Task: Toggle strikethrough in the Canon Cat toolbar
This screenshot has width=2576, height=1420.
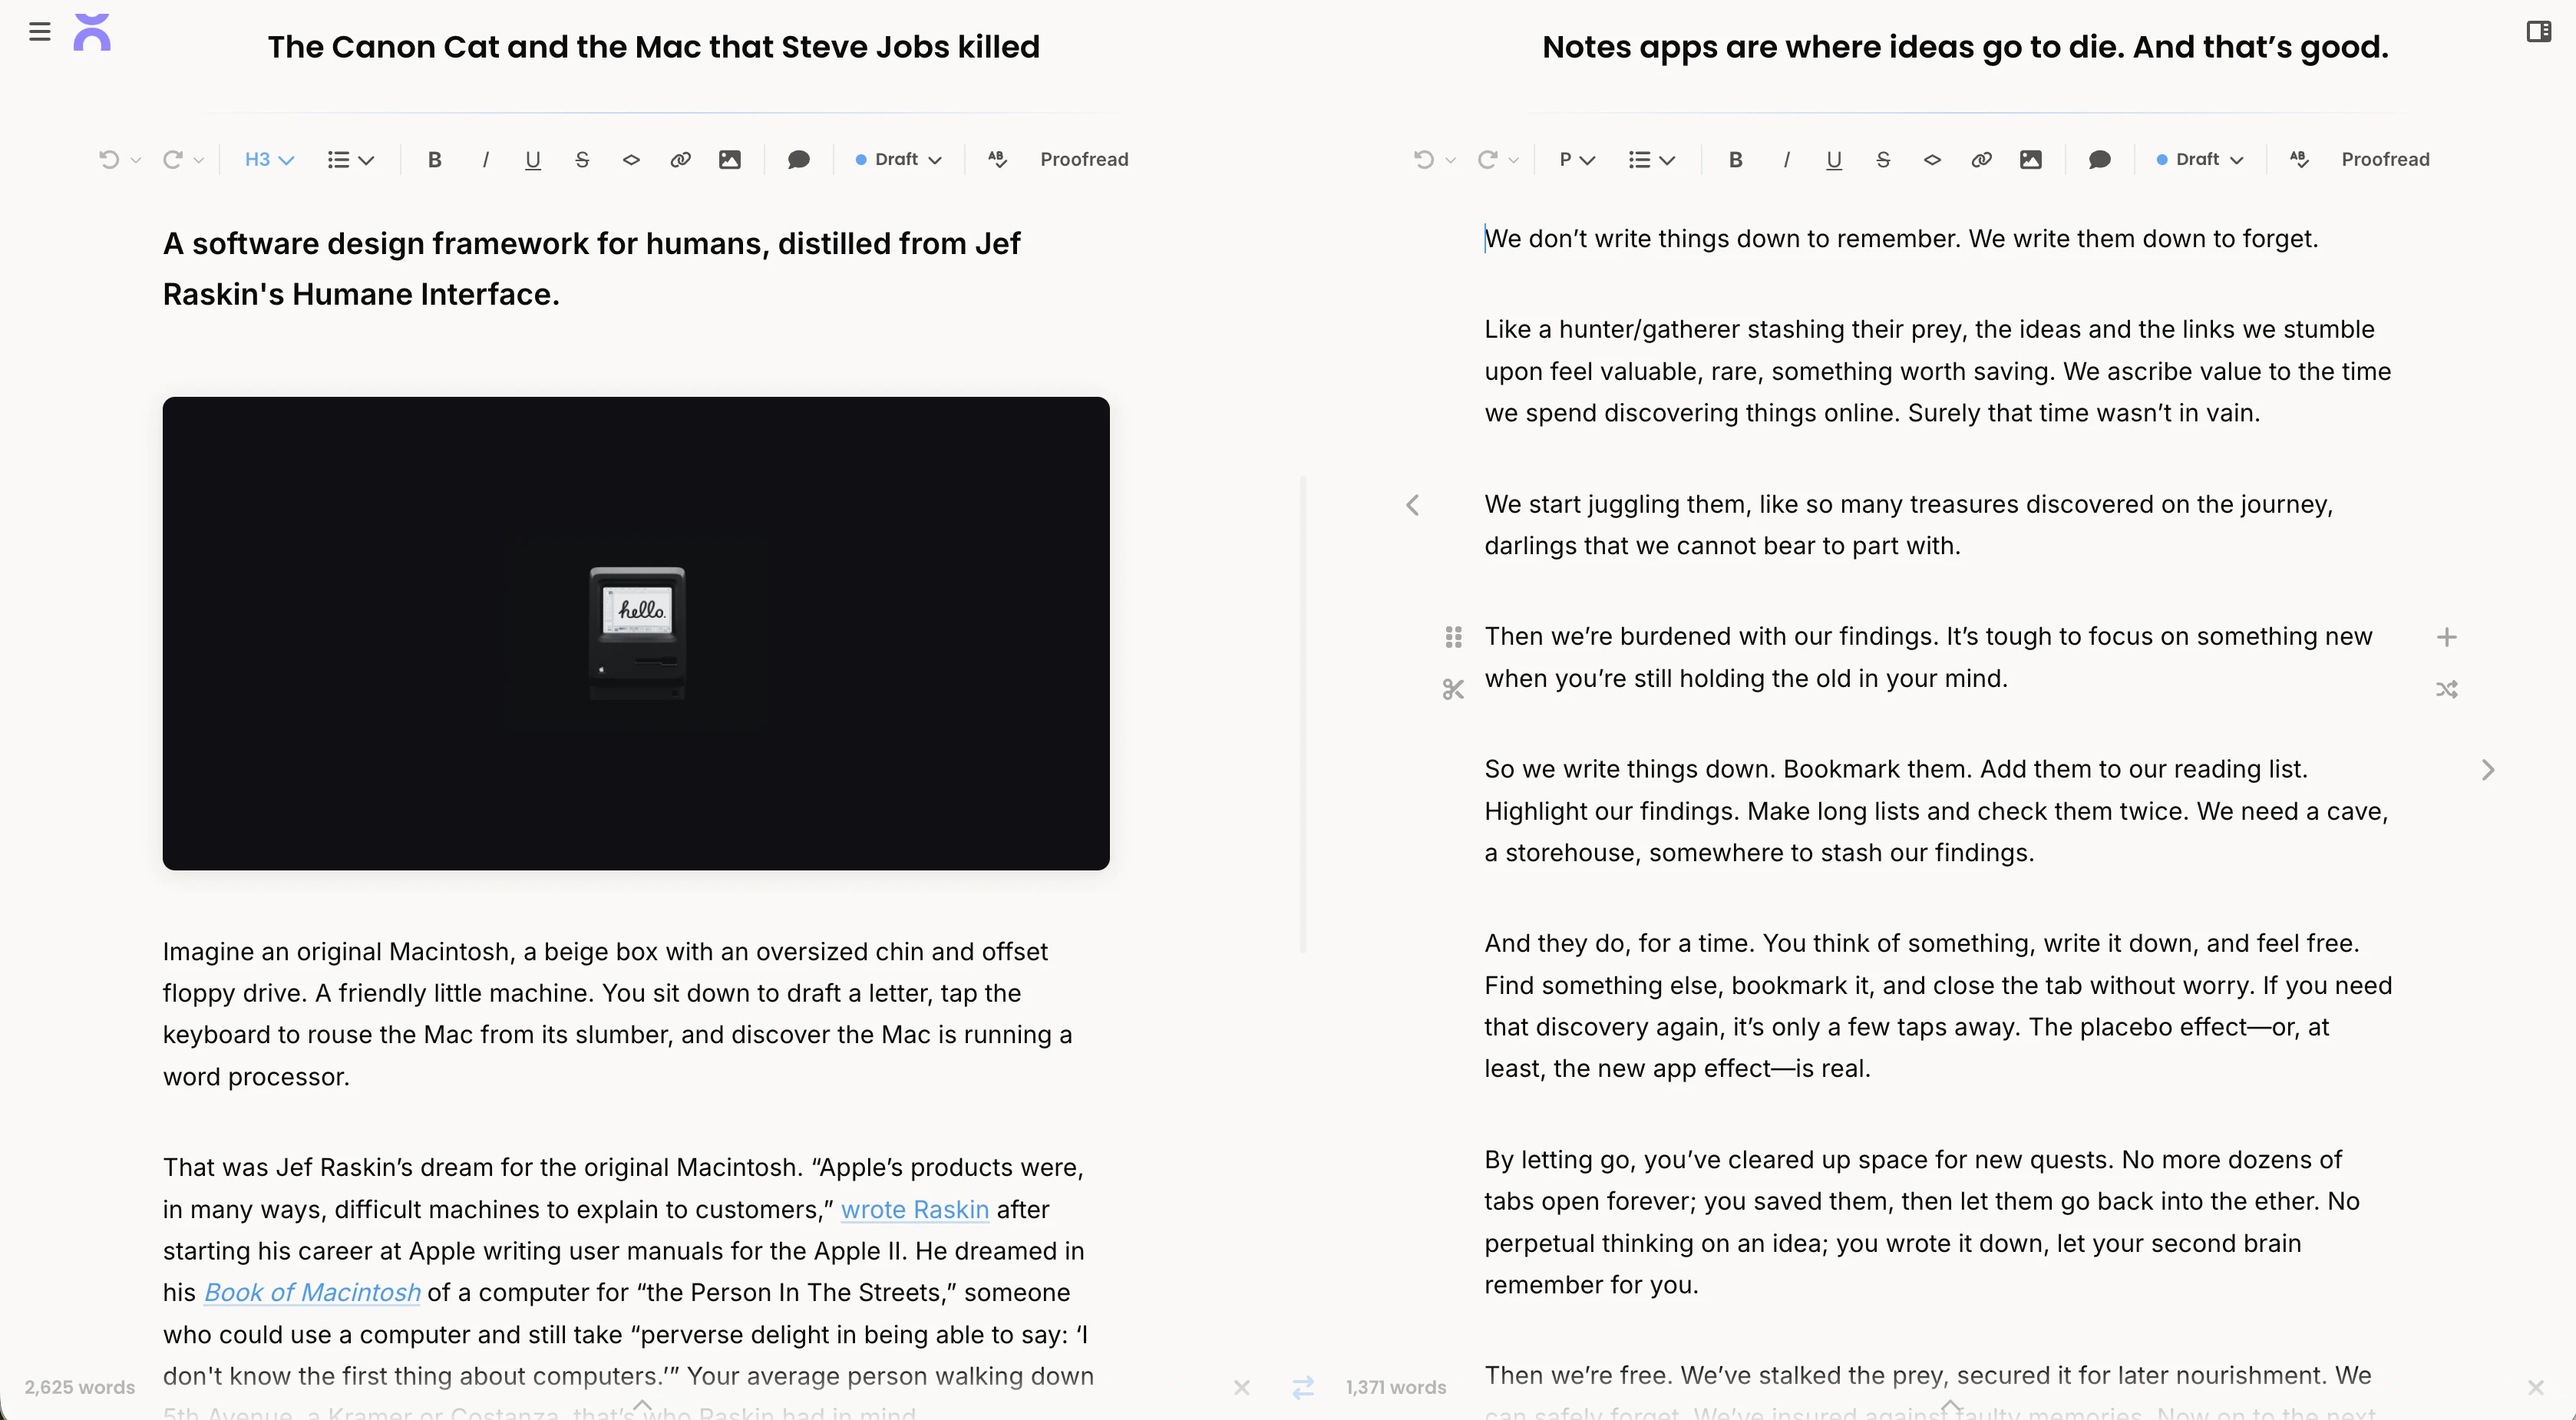Action: pyautogui.click(x=582, y=160)
